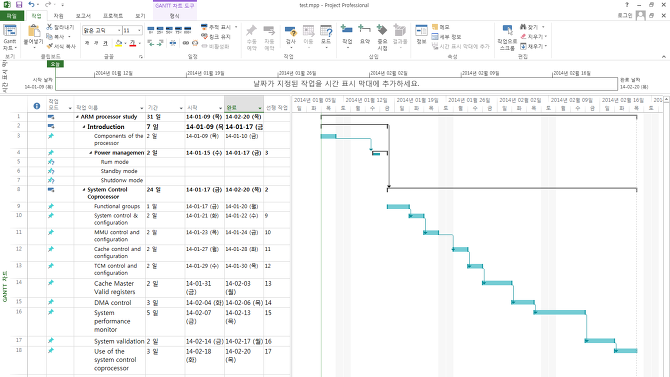Toggle bold (가) formatting
This screenshot has height=377, width=670.
87,43
